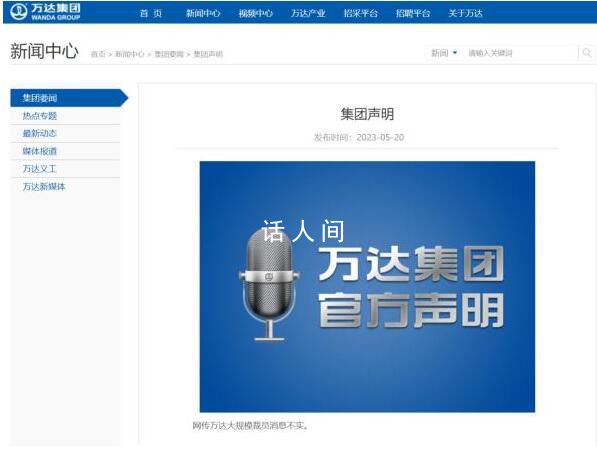Viewport: 597px width, 450px height.
Task: Click 集团要闻 in breadcrumb
Action: pyautogui.click(x=169, y=54)
